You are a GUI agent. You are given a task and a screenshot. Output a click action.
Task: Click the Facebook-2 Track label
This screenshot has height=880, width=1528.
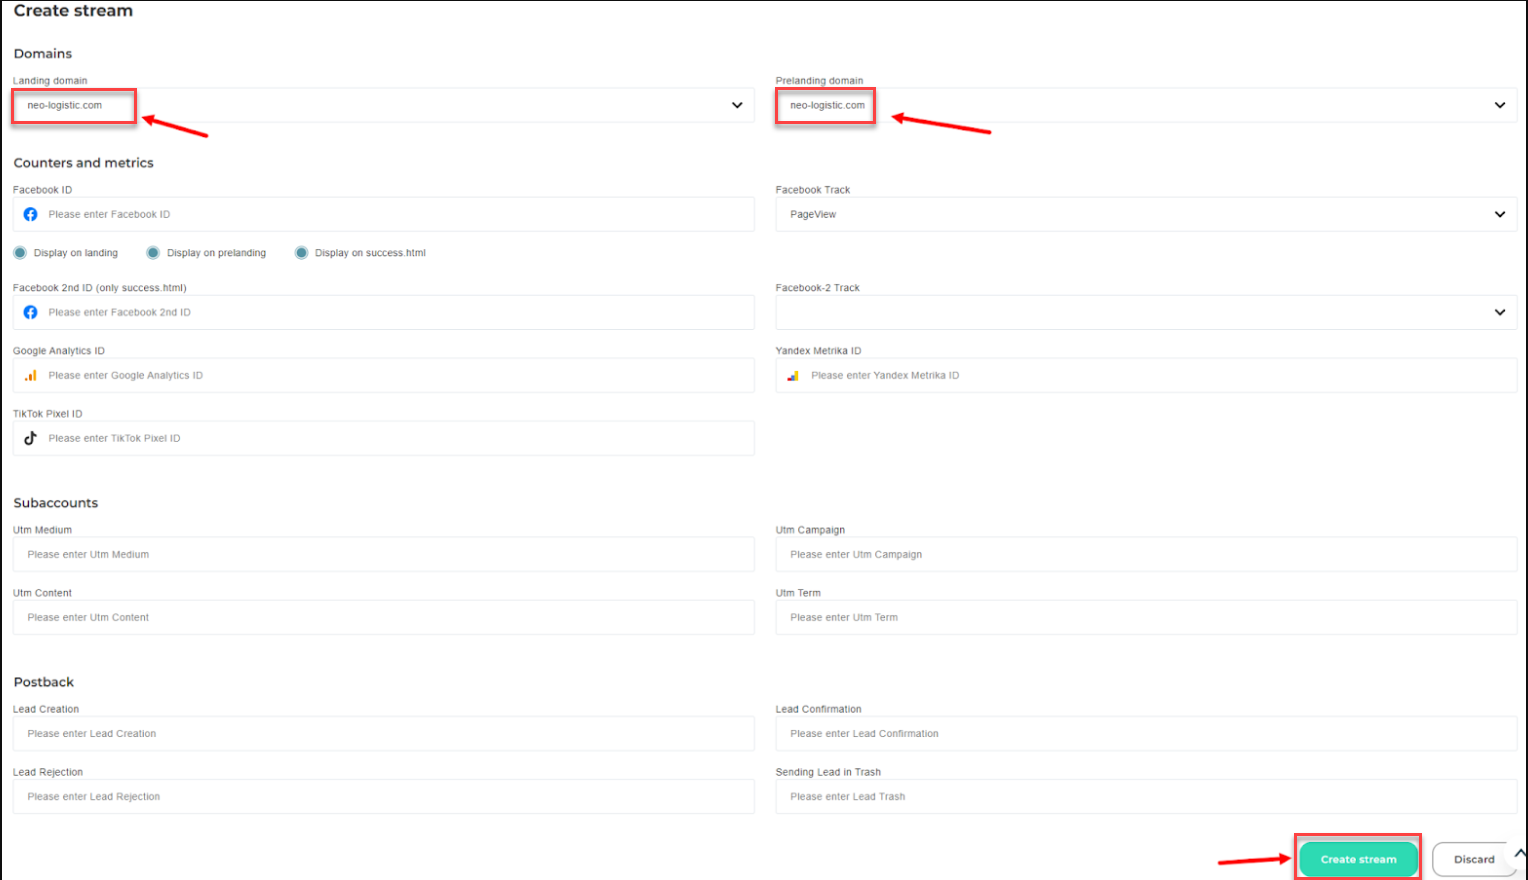click(x=818, y=288)
